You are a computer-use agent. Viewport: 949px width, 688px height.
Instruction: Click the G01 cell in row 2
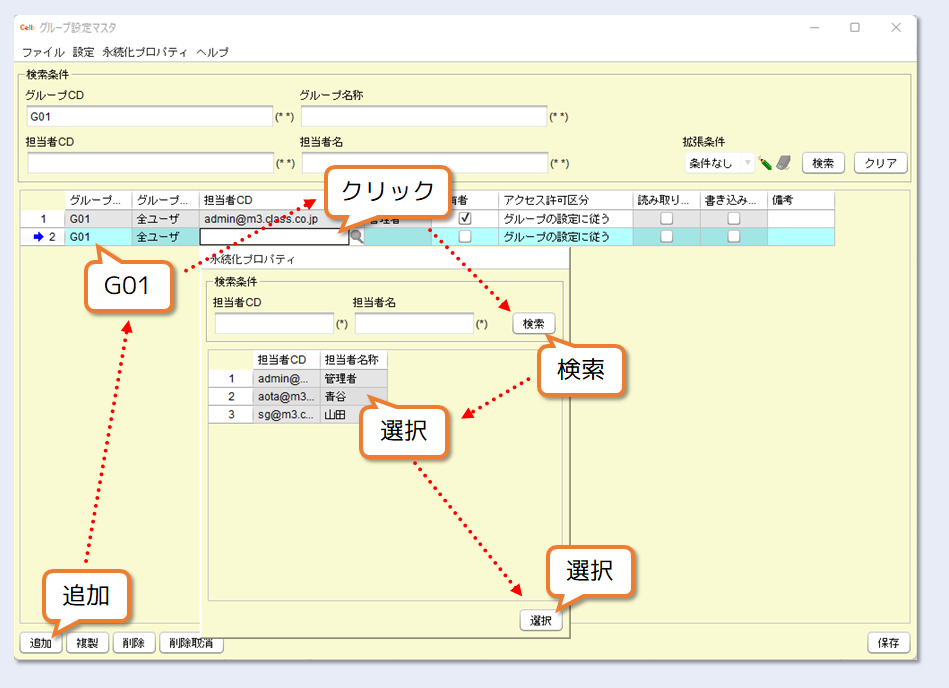98,237
